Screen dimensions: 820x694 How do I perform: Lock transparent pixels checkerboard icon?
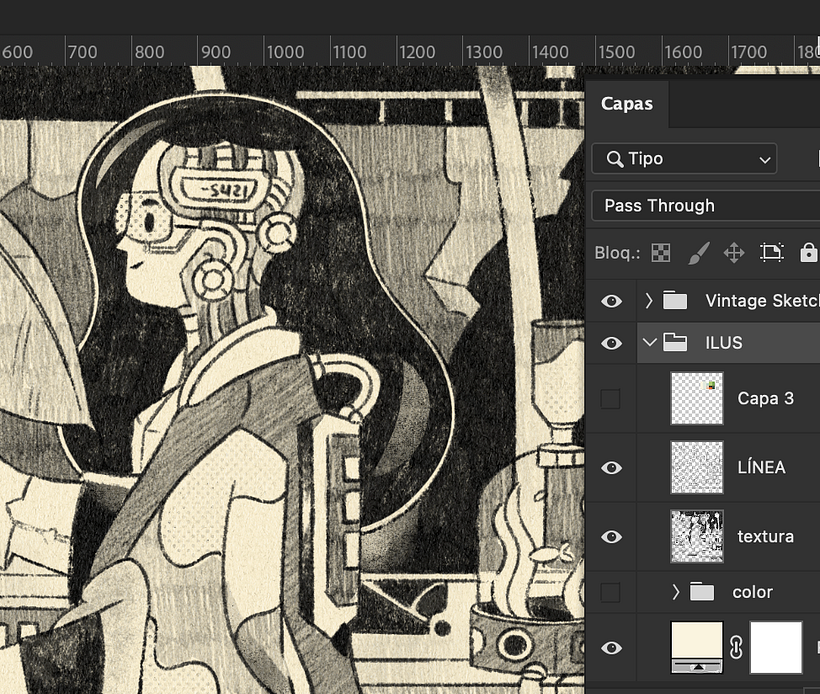click(661, 253)
